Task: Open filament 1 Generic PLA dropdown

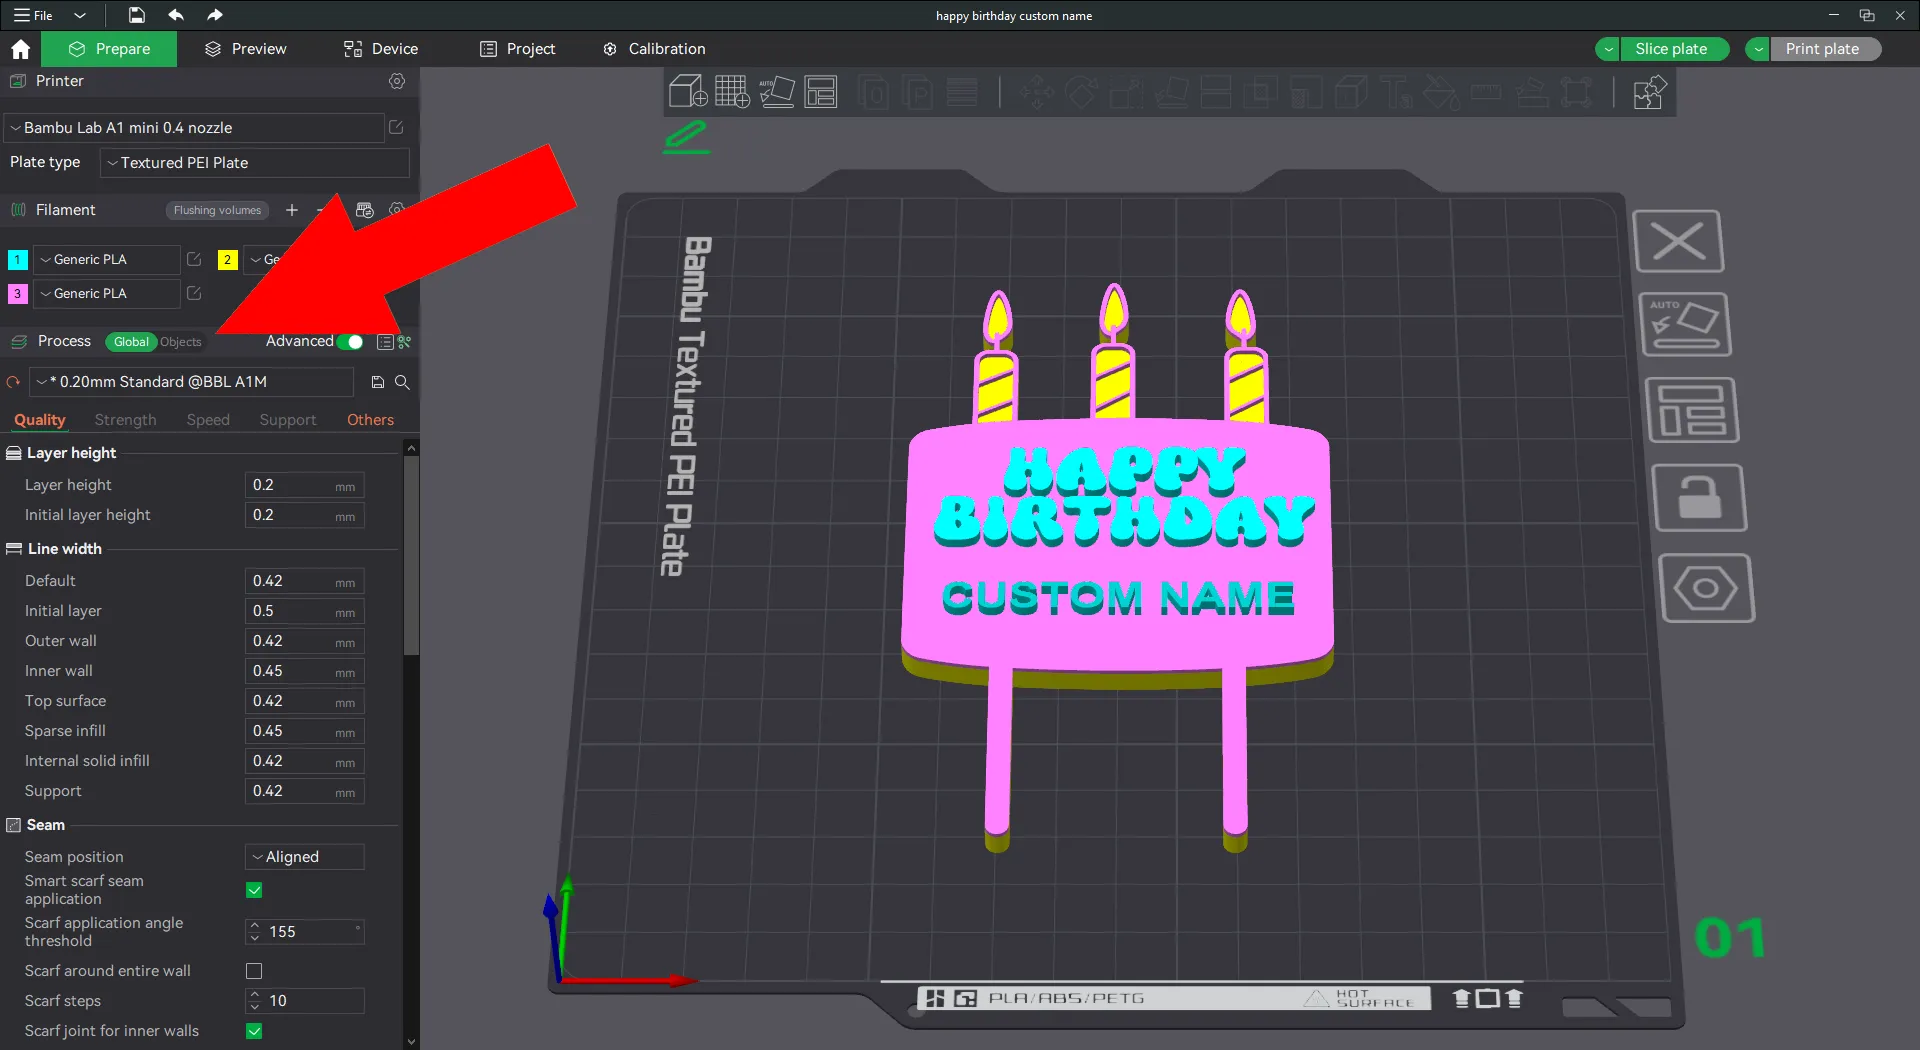Action: tap(107, 259)
